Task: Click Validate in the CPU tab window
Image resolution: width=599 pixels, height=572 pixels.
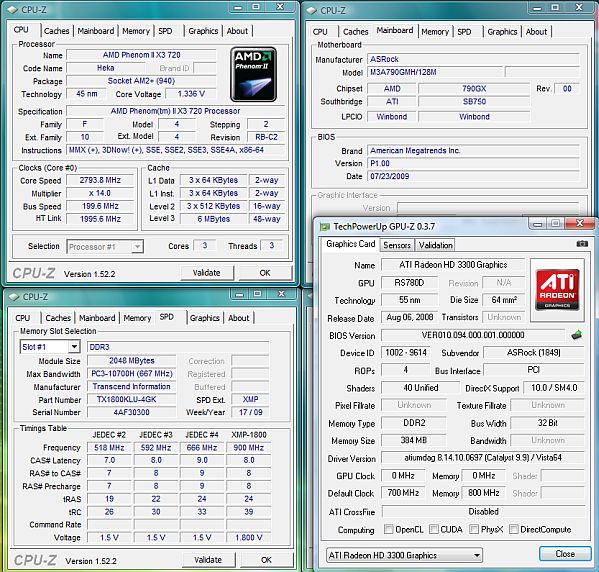Action: (x=207, y=273)
